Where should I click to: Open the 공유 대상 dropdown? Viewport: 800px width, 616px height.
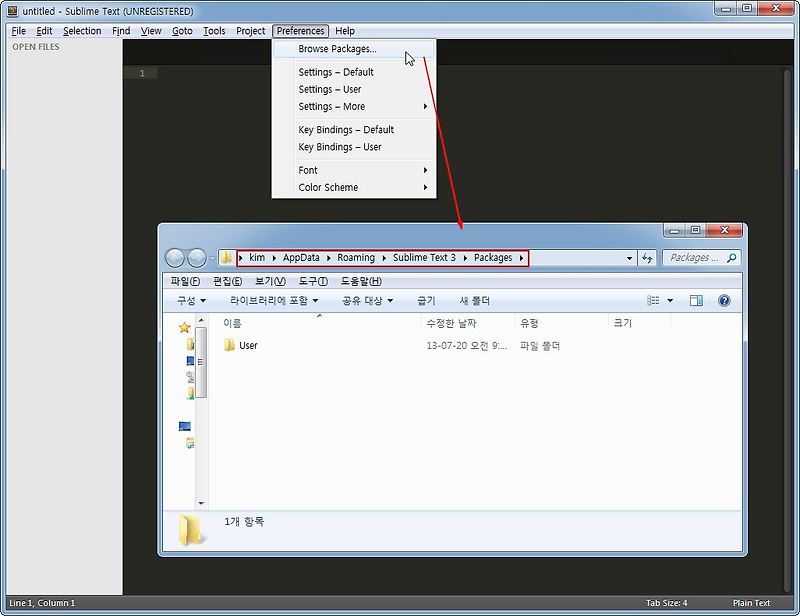point(367,301)
